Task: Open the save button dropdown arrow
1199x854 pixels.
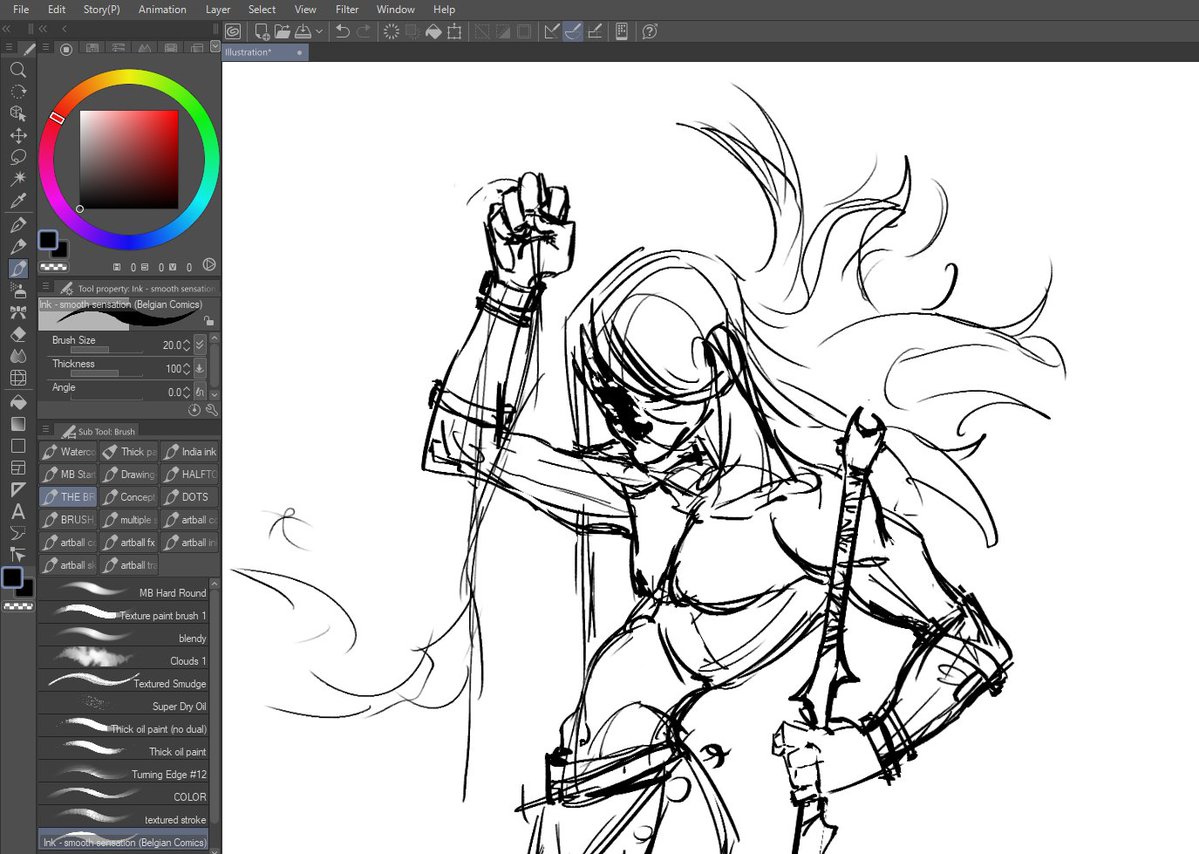Action: (320, 31)
